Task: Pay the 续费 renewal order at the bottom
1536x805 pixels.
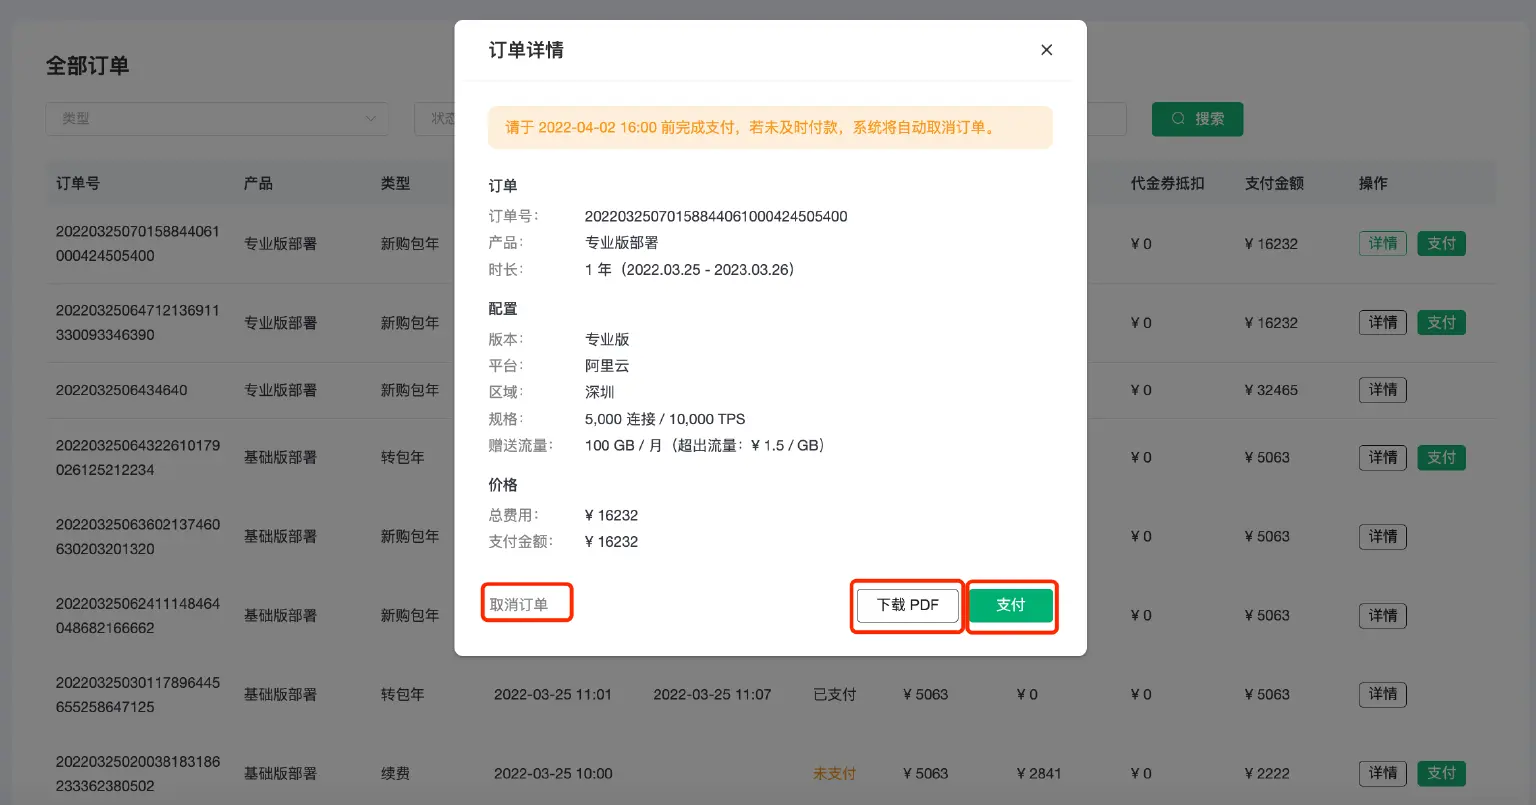Action: click(x=1441, y=772)
